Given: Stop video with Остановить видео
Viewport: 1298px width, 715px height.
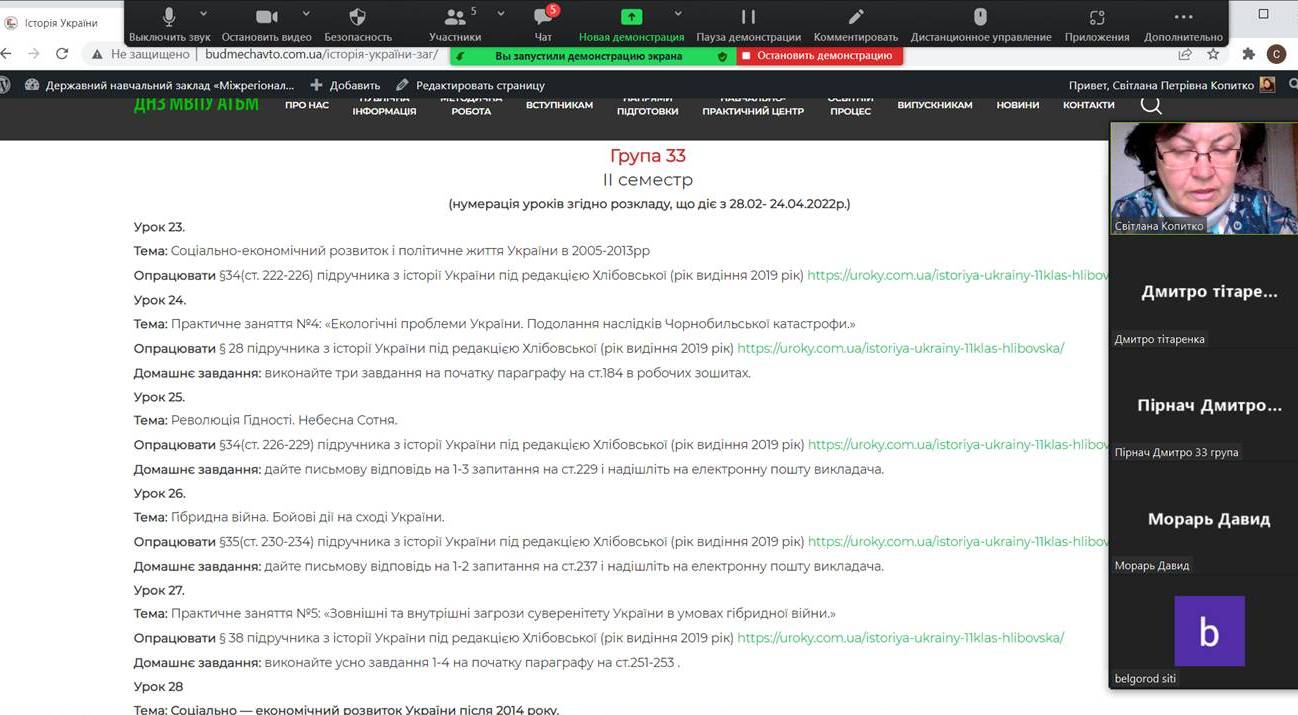Looking at the screenshot, I should 266,24.
